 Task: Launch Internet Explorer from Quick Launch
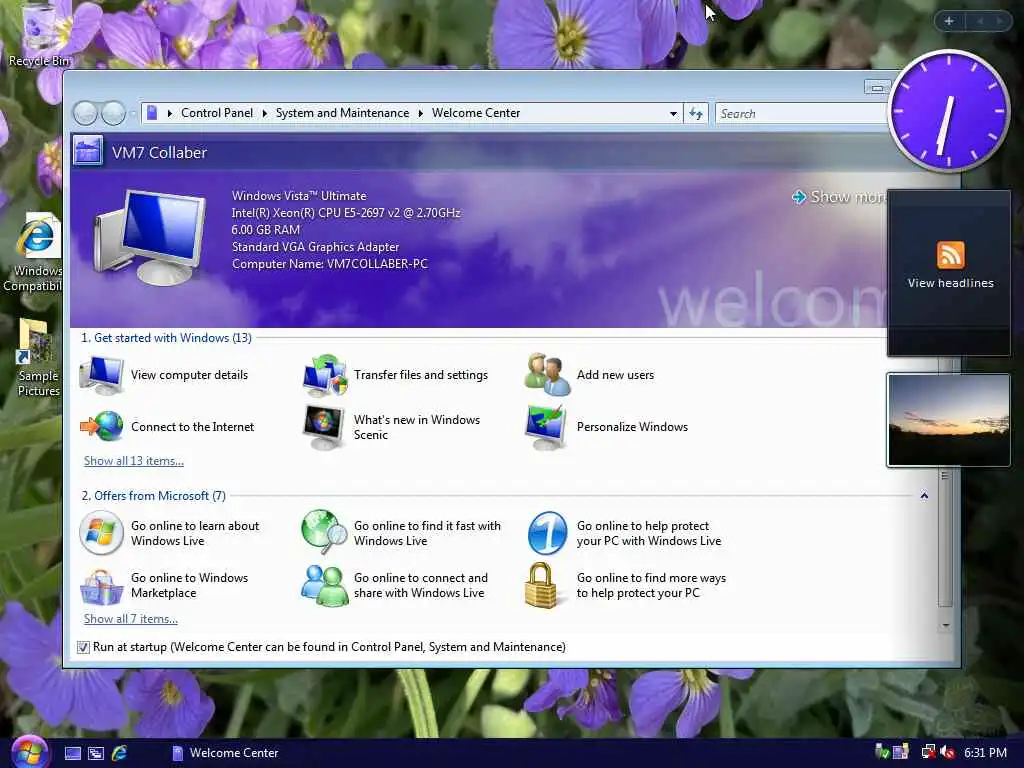tap(119, 753)
